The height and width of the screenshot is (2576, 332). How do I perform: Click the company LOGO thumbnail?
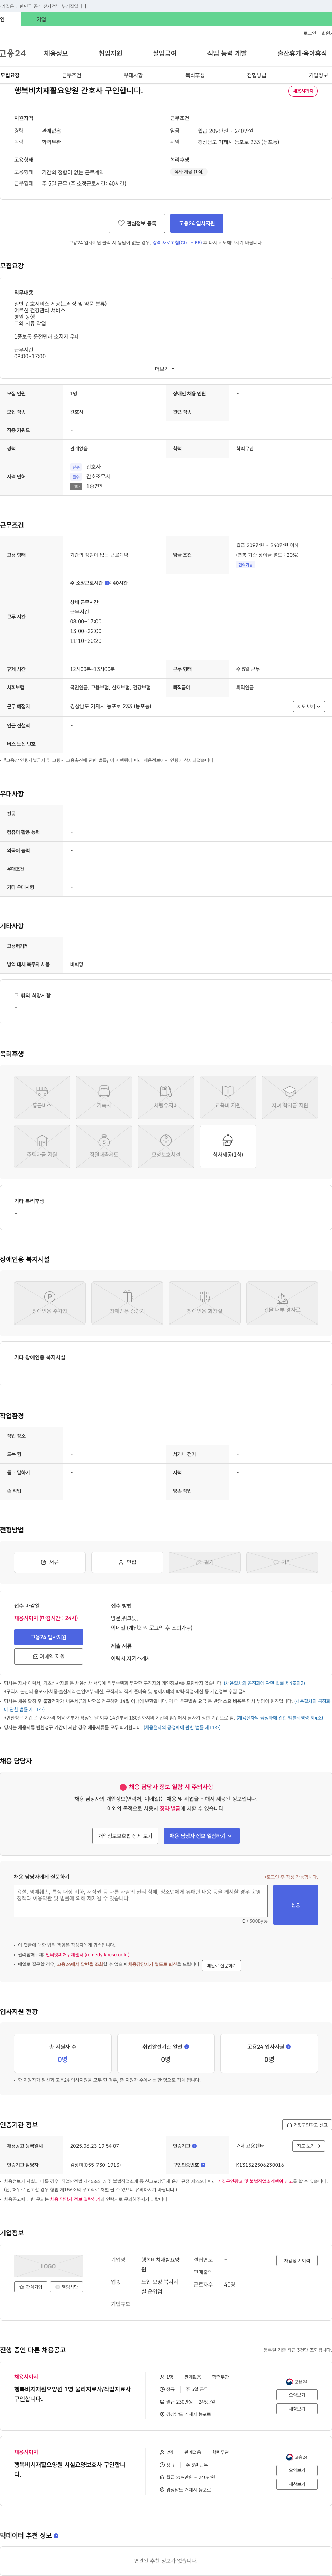tap(48, 2266)
